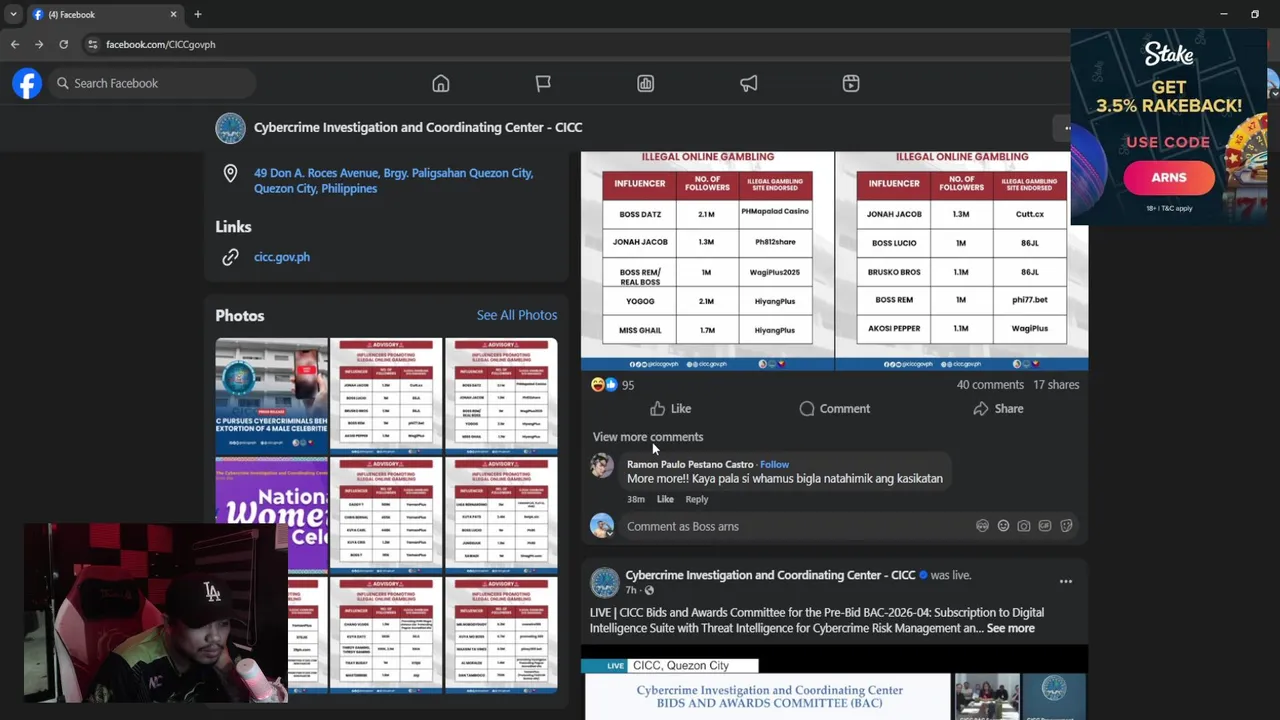Image resolution: width=1280 pixels, height=720 pixels.
Task: Click the browser forward arrow
Action: (x=39, y=44)
